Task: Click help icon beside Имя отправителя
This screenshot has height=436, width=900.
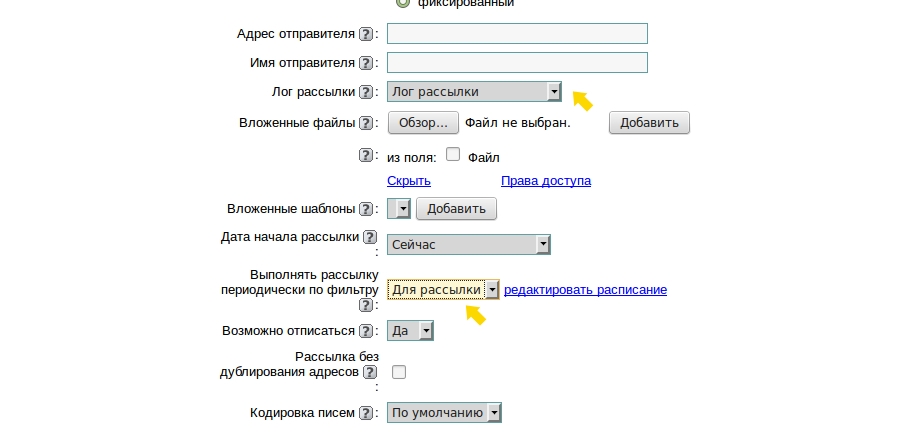Action: [366, 63]
